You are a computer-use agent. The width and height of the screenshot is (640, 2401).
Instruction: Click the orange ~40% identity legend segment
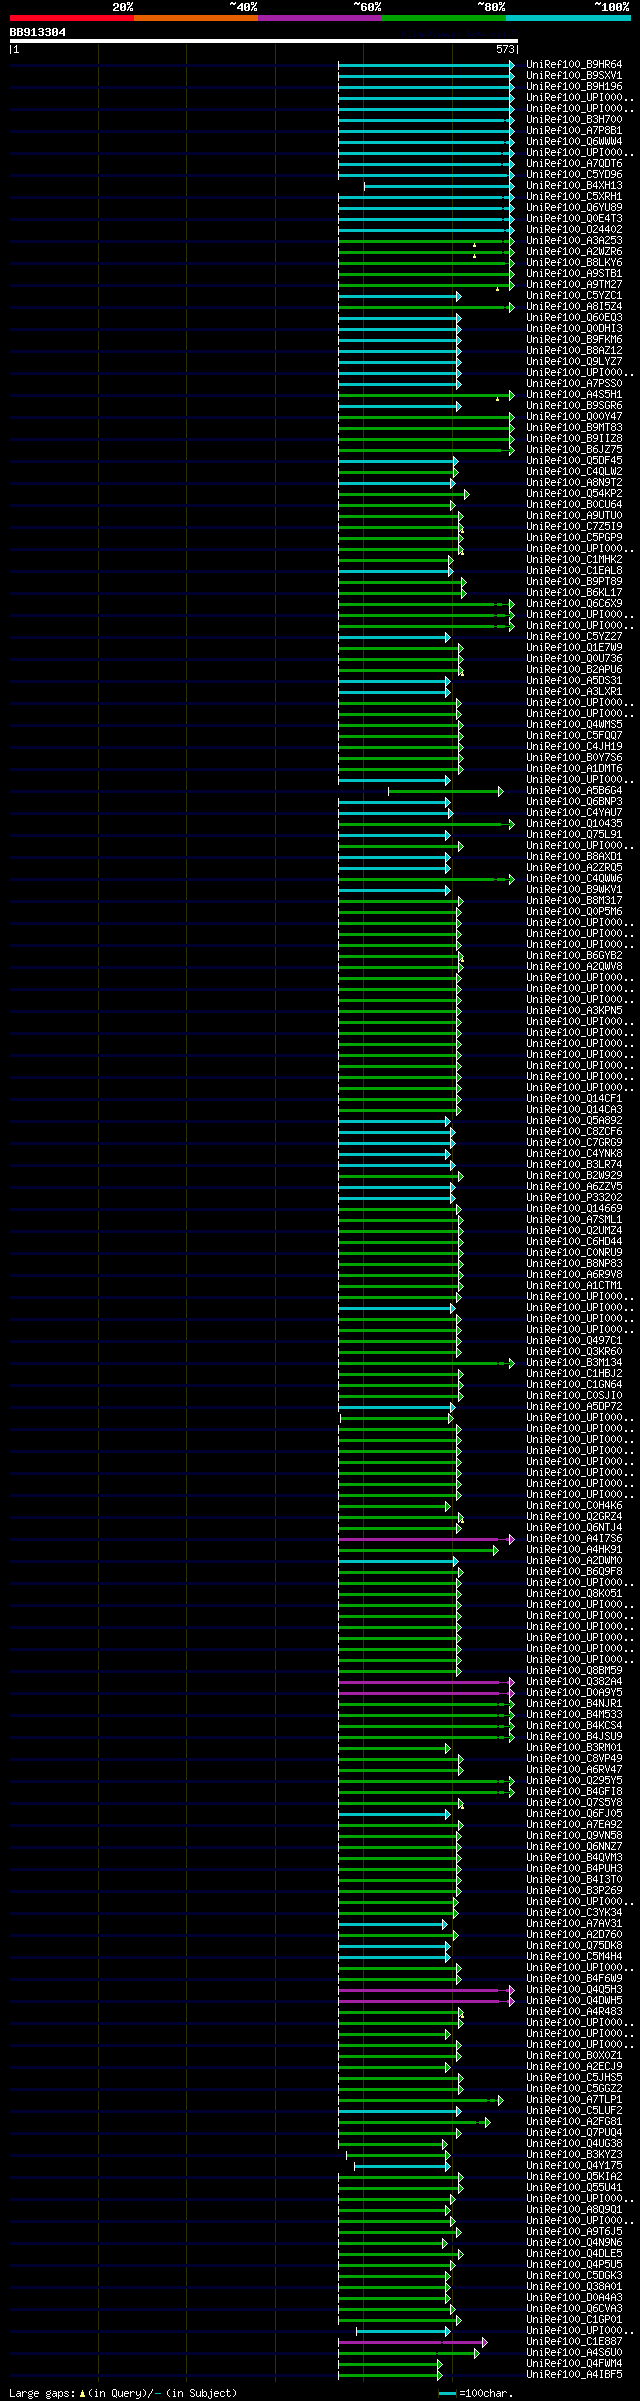pyautogui.click(x=196, y=17)
